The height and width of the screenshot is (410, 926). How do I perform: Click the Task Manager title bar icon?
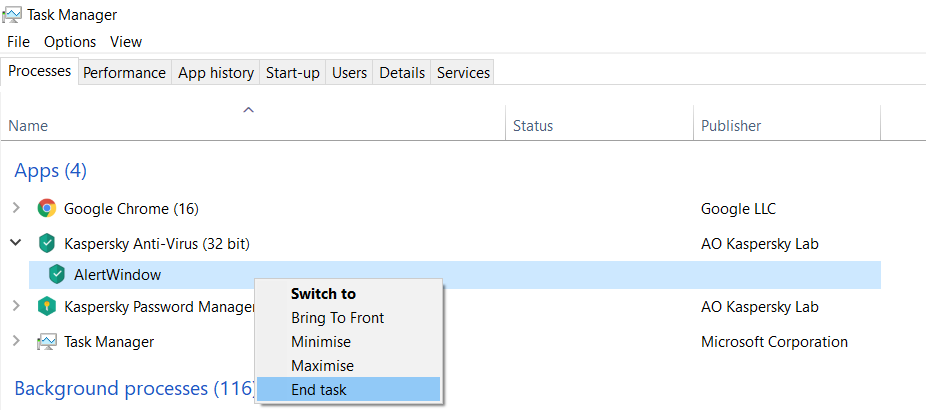click(x=14, y=15)
